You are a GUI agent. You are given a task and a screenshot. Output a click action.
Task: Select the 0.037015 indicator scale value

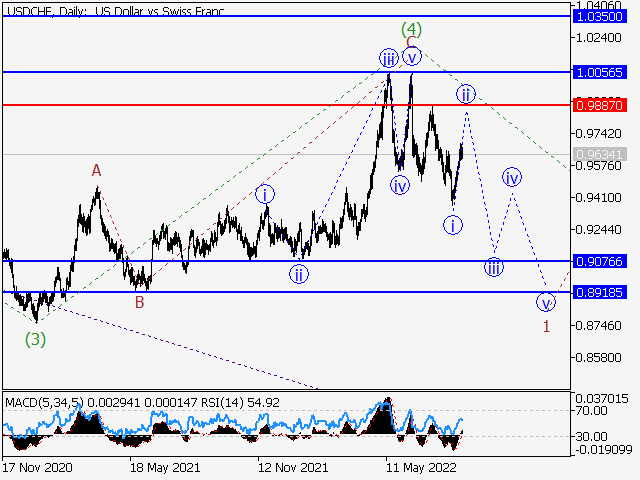click(602, 399)
